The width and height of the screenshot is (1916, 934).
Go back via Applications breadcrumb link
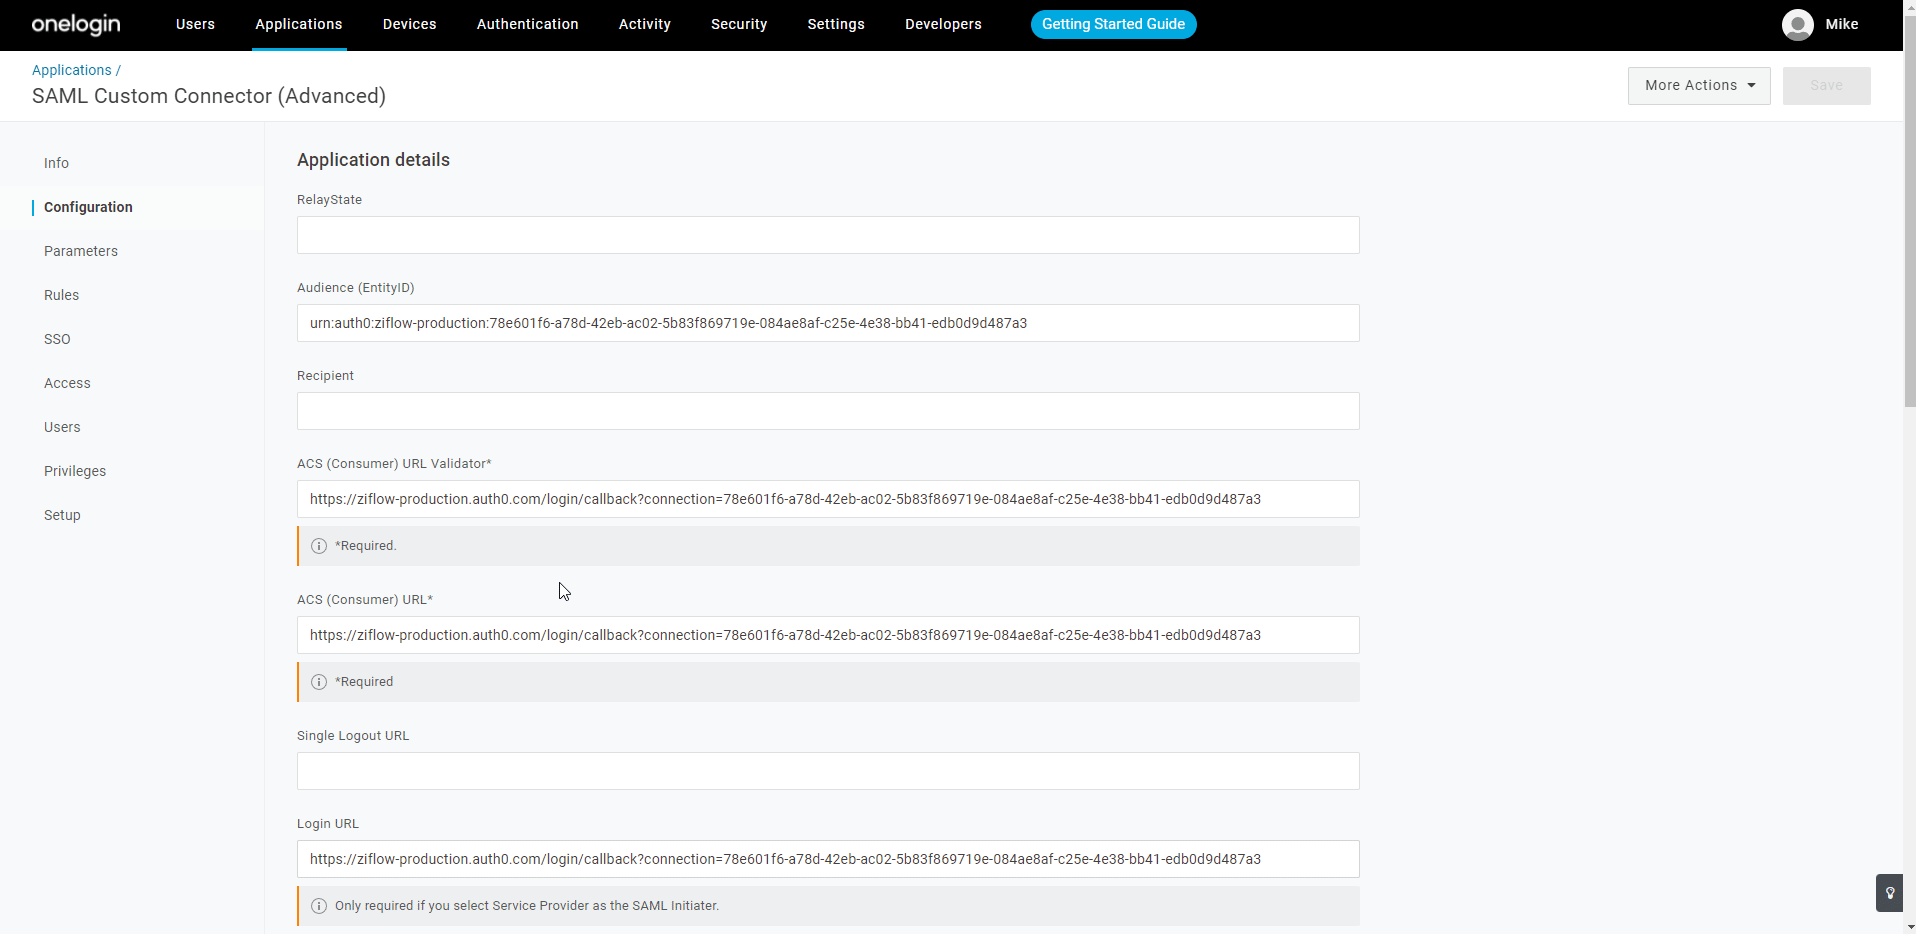(72, 70)
